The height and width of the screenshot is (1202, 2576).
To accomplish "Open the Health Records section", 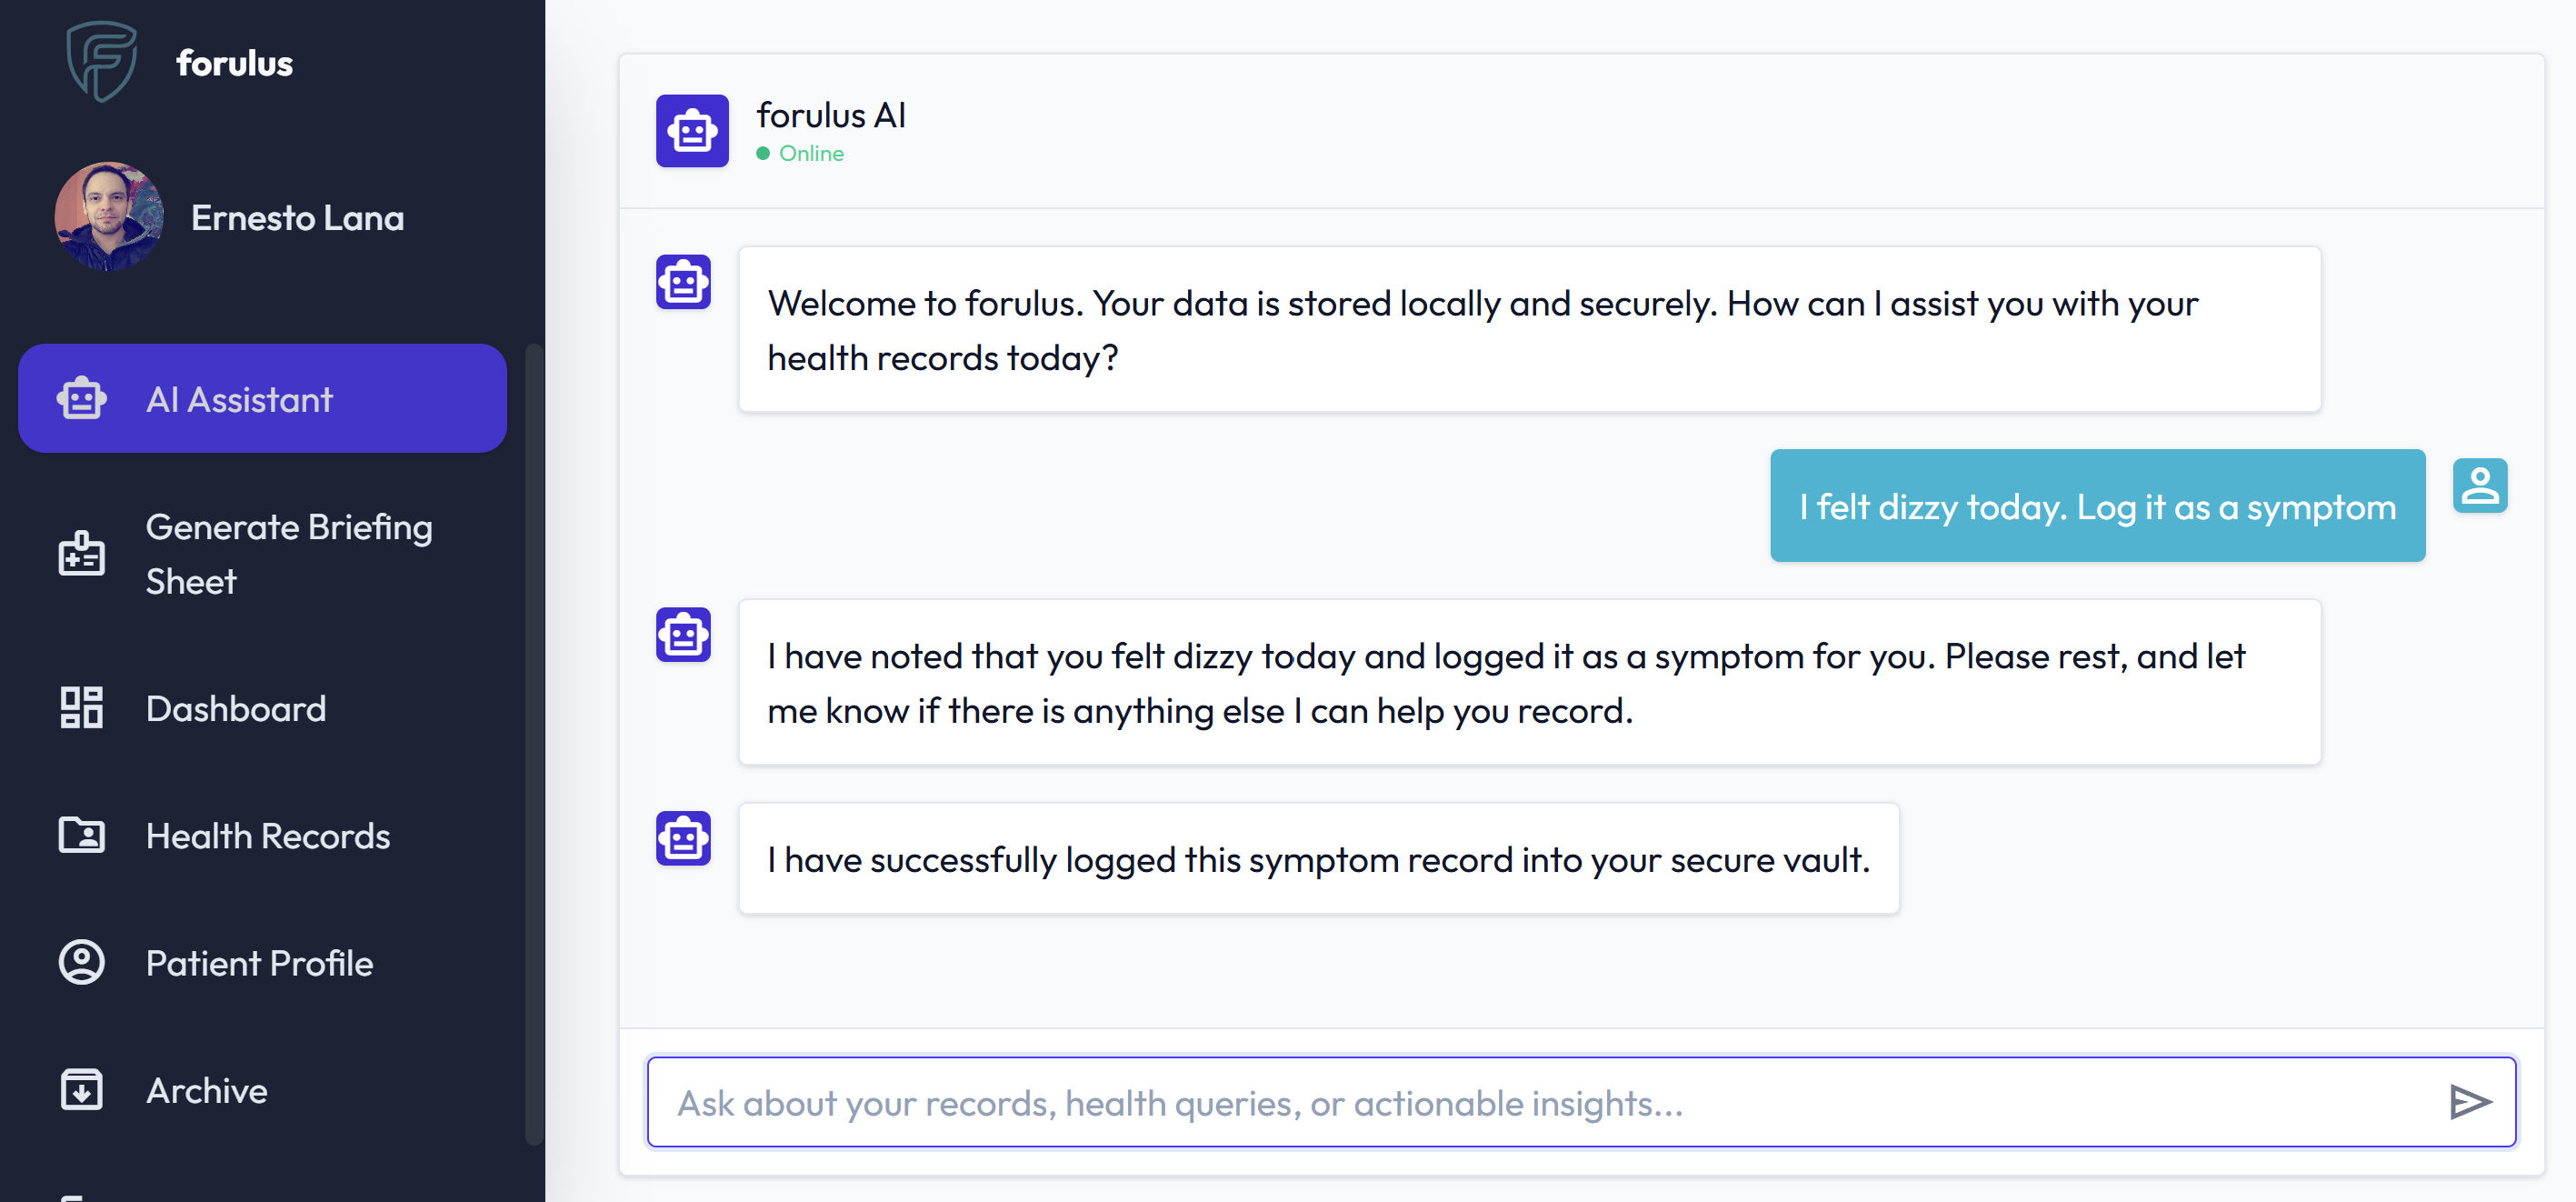I will click(262, 835).
